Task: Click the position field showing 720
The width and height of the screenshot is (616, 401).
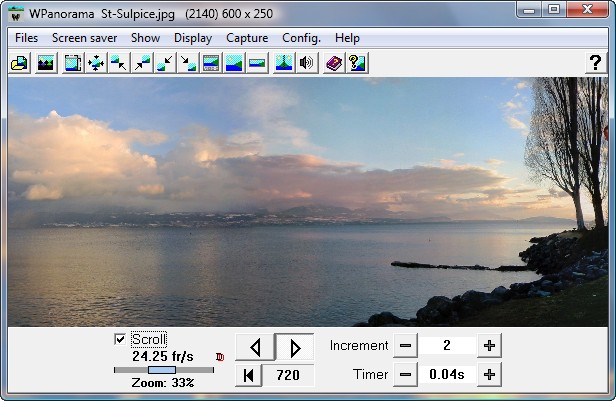Action: pos(288,375)
